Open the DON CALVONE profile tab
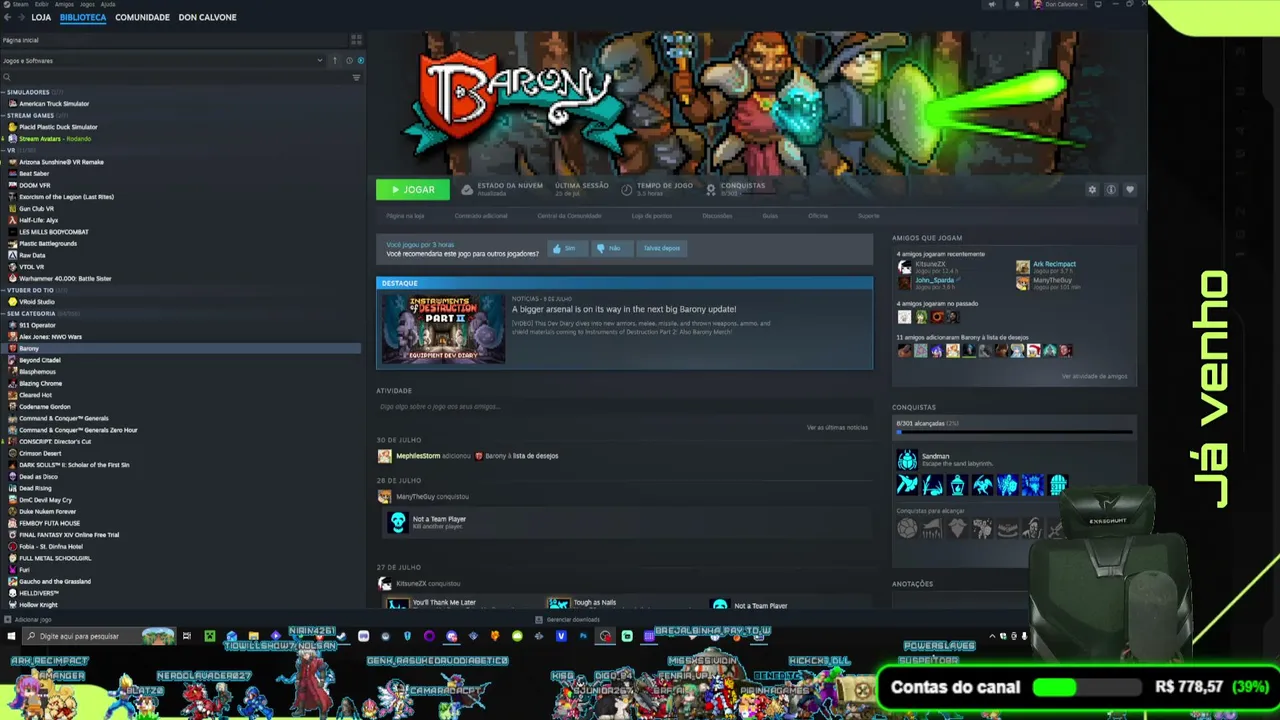The height and width of the screenshot is (720, 1280). pyautogui.click(x=207, y=18)
